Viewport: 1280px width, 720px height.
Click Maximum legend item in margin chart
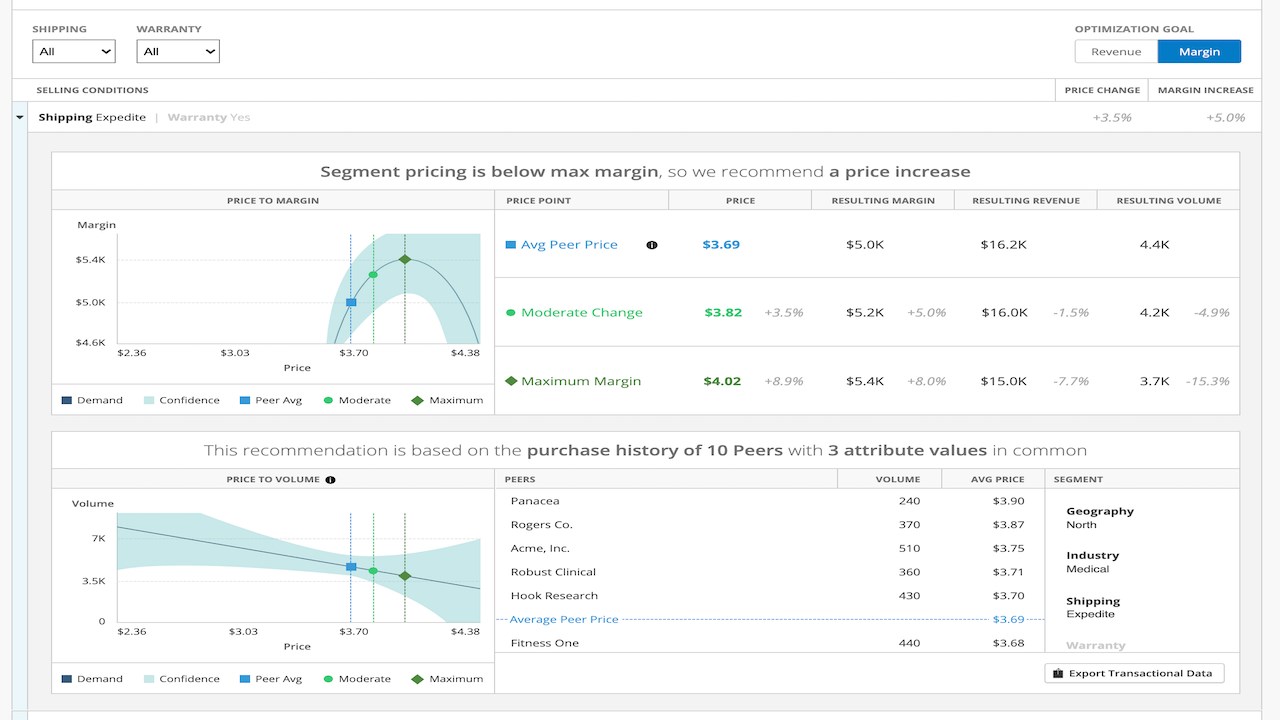[447, 400]
